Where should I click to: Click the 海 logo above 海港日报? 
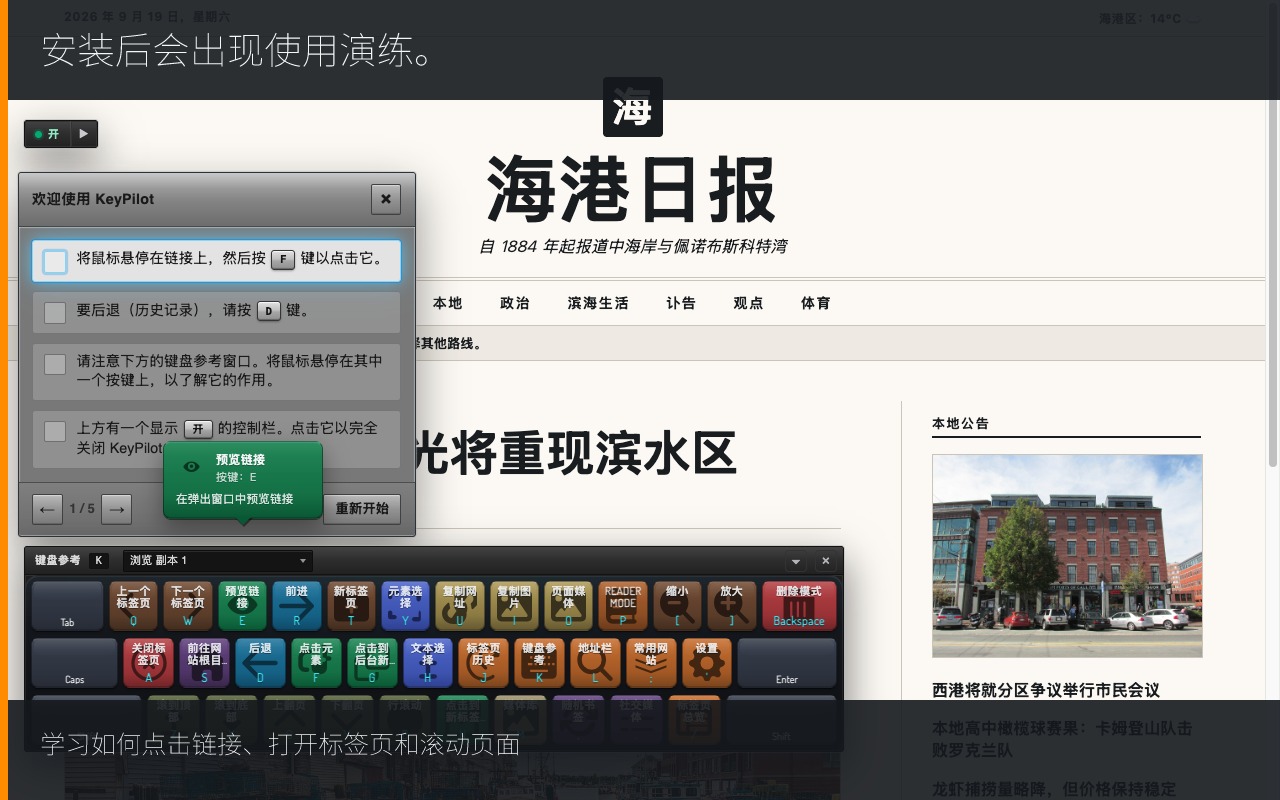[633, 107]
